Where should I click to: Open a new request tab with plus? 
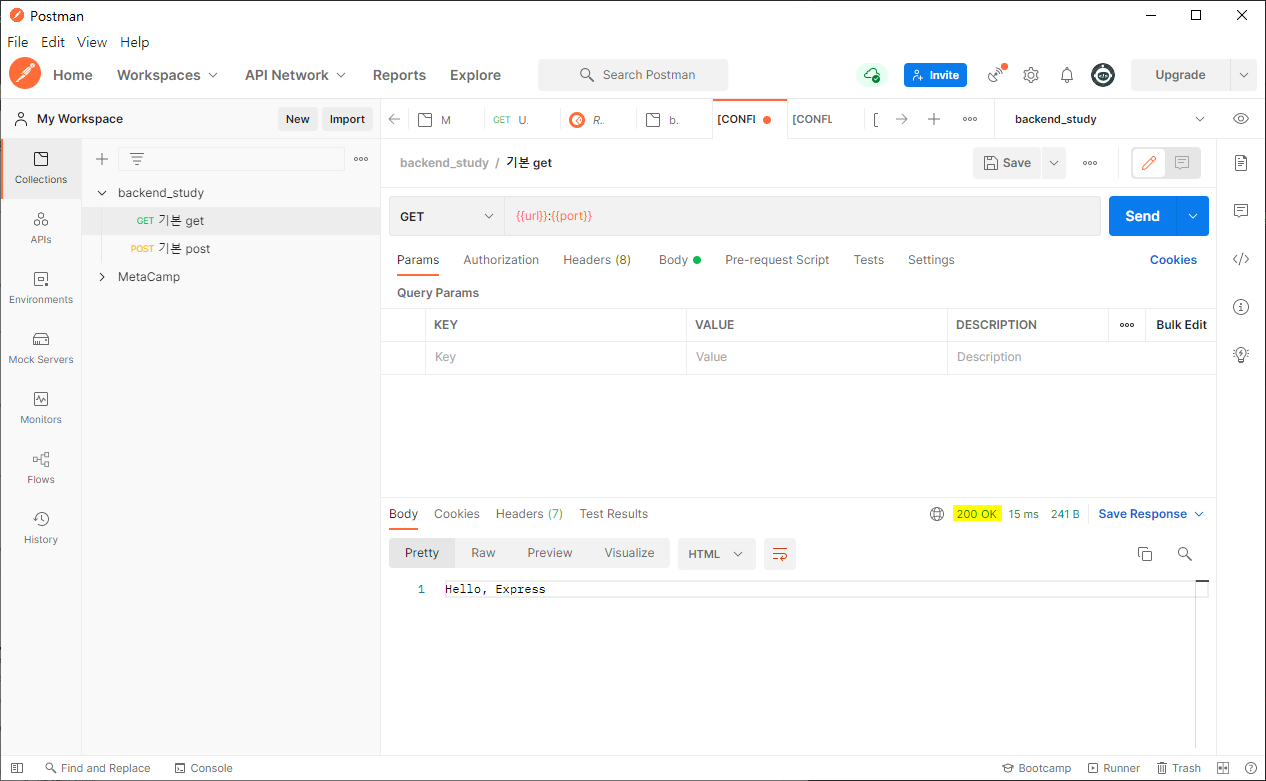click(934, 119)
